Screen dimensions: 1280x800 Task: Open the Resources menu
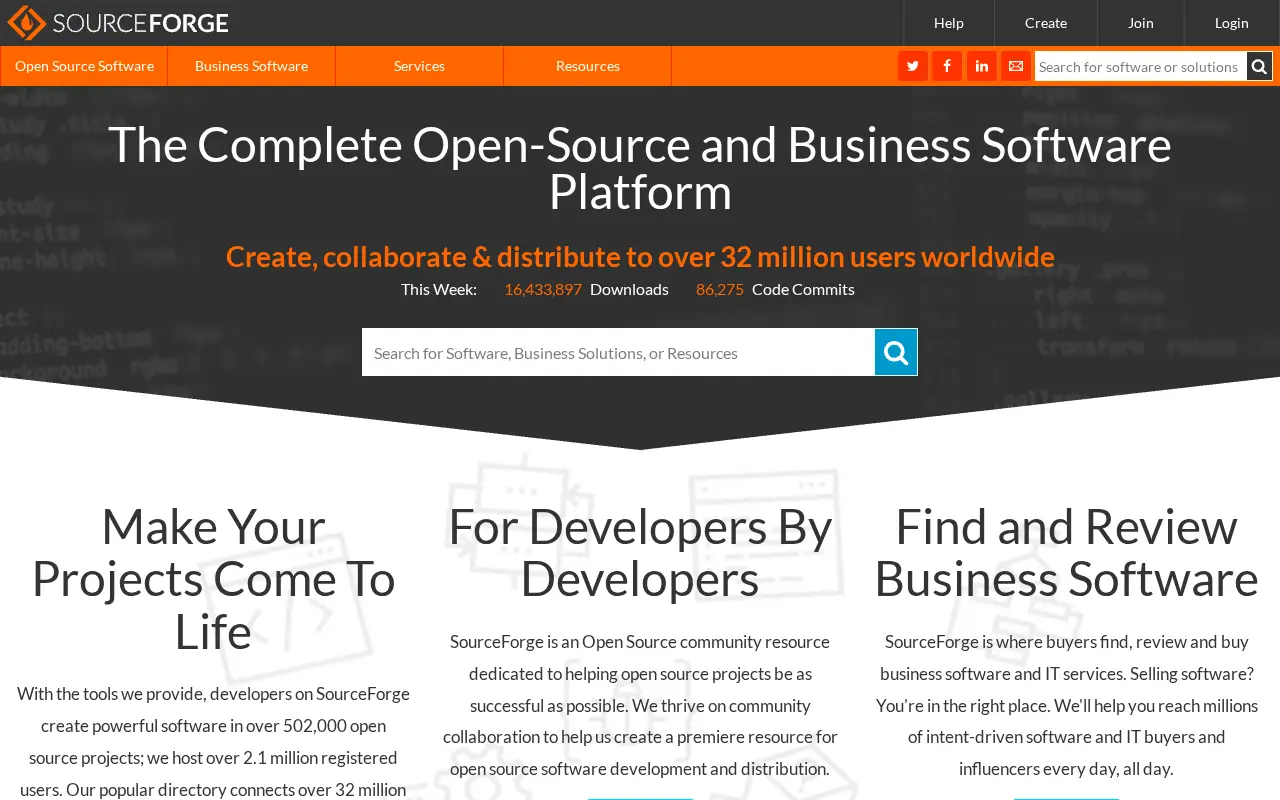pyautogui.click(x=587, y=66)
